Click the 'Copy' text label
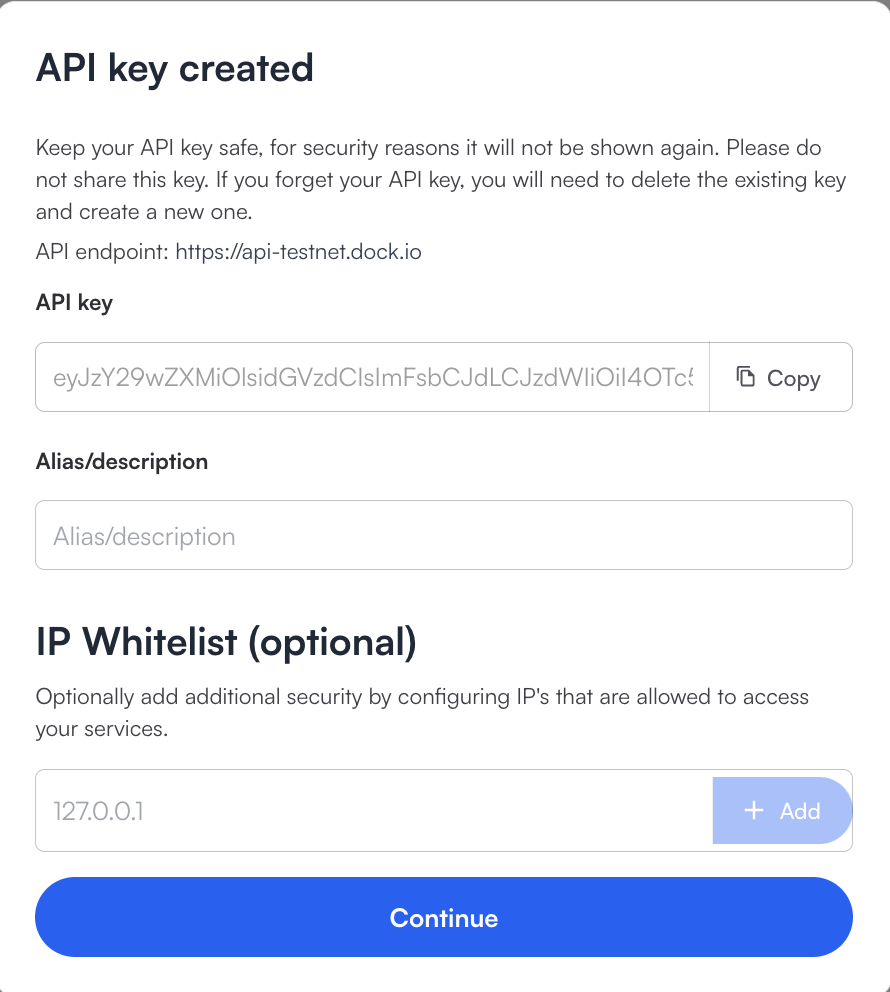Screen dimensions: 890x992 click(x=794, y=378)
